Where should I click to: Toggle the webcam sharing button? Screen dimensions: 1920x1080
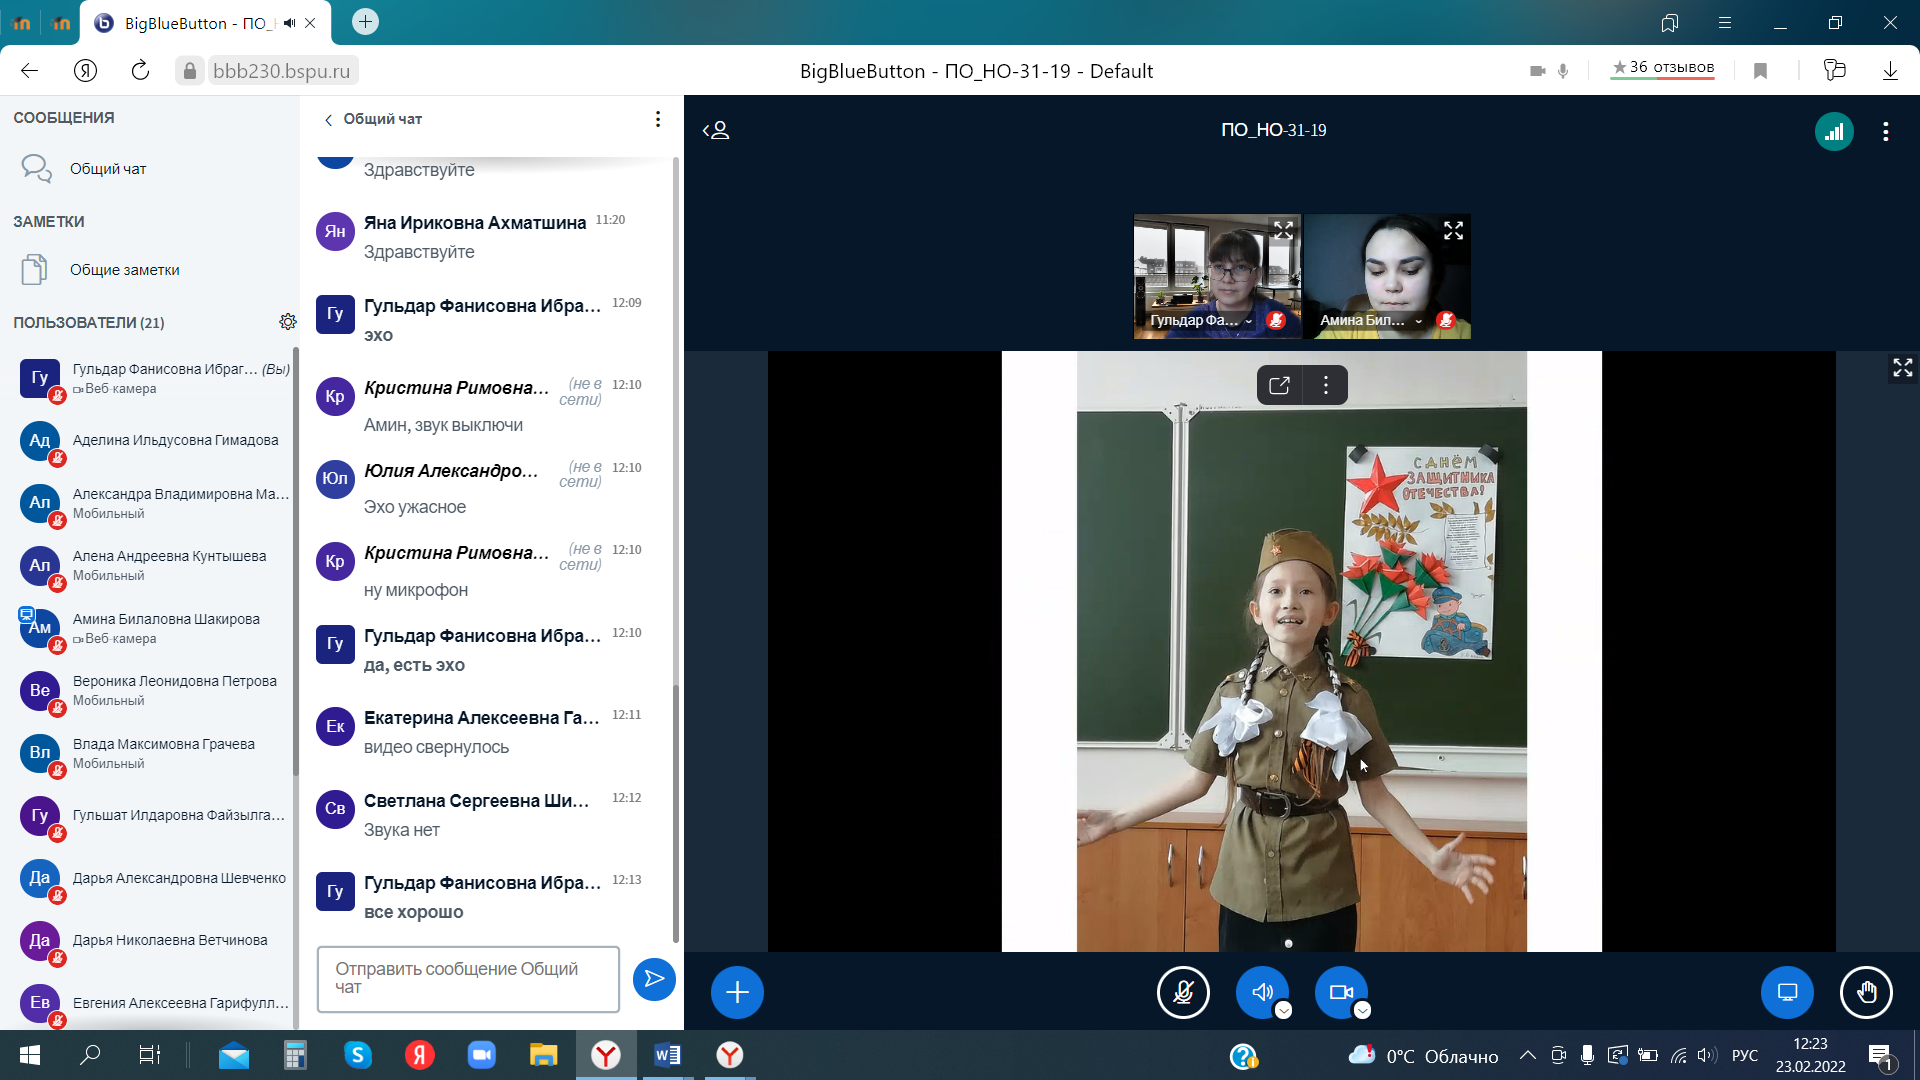pyautogui.click(x=1340, y=992)
